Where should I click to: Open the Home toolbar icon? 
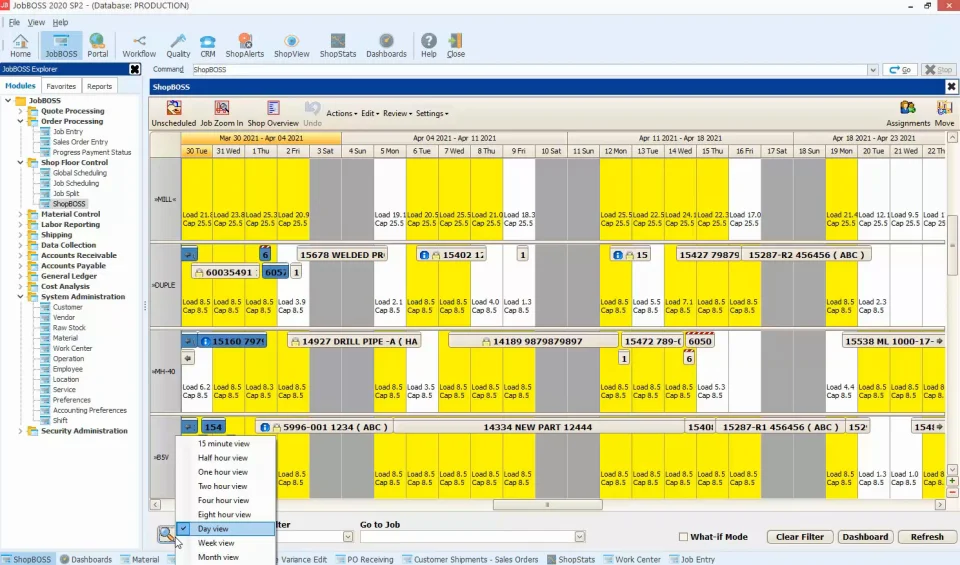click(x=20, y=46)
